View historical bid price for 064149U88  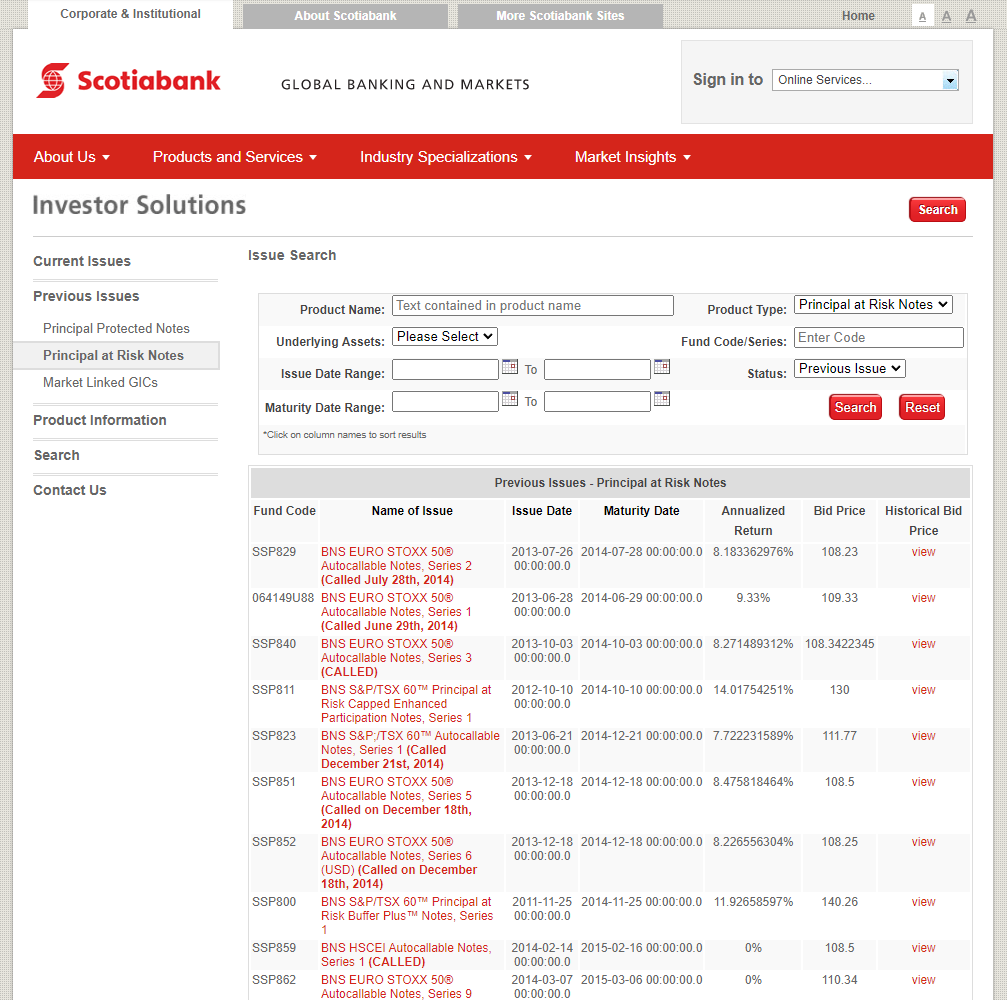[923, 598]
